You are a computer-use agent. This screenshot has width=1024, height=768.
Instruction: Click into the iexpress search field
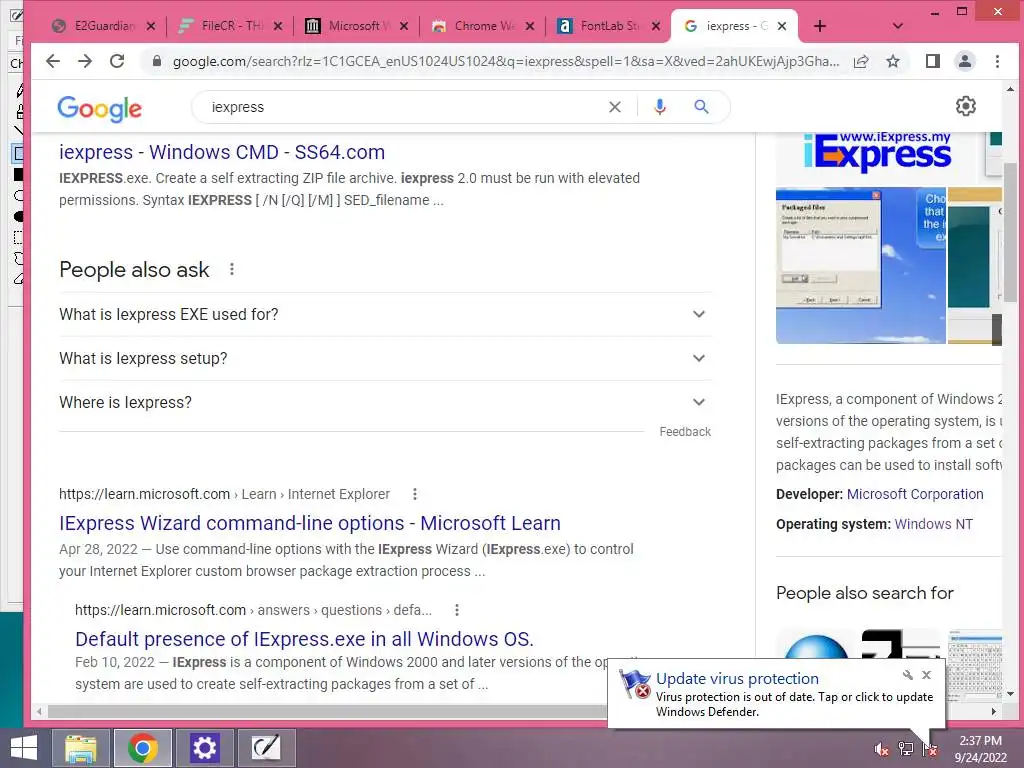(405, 107)
